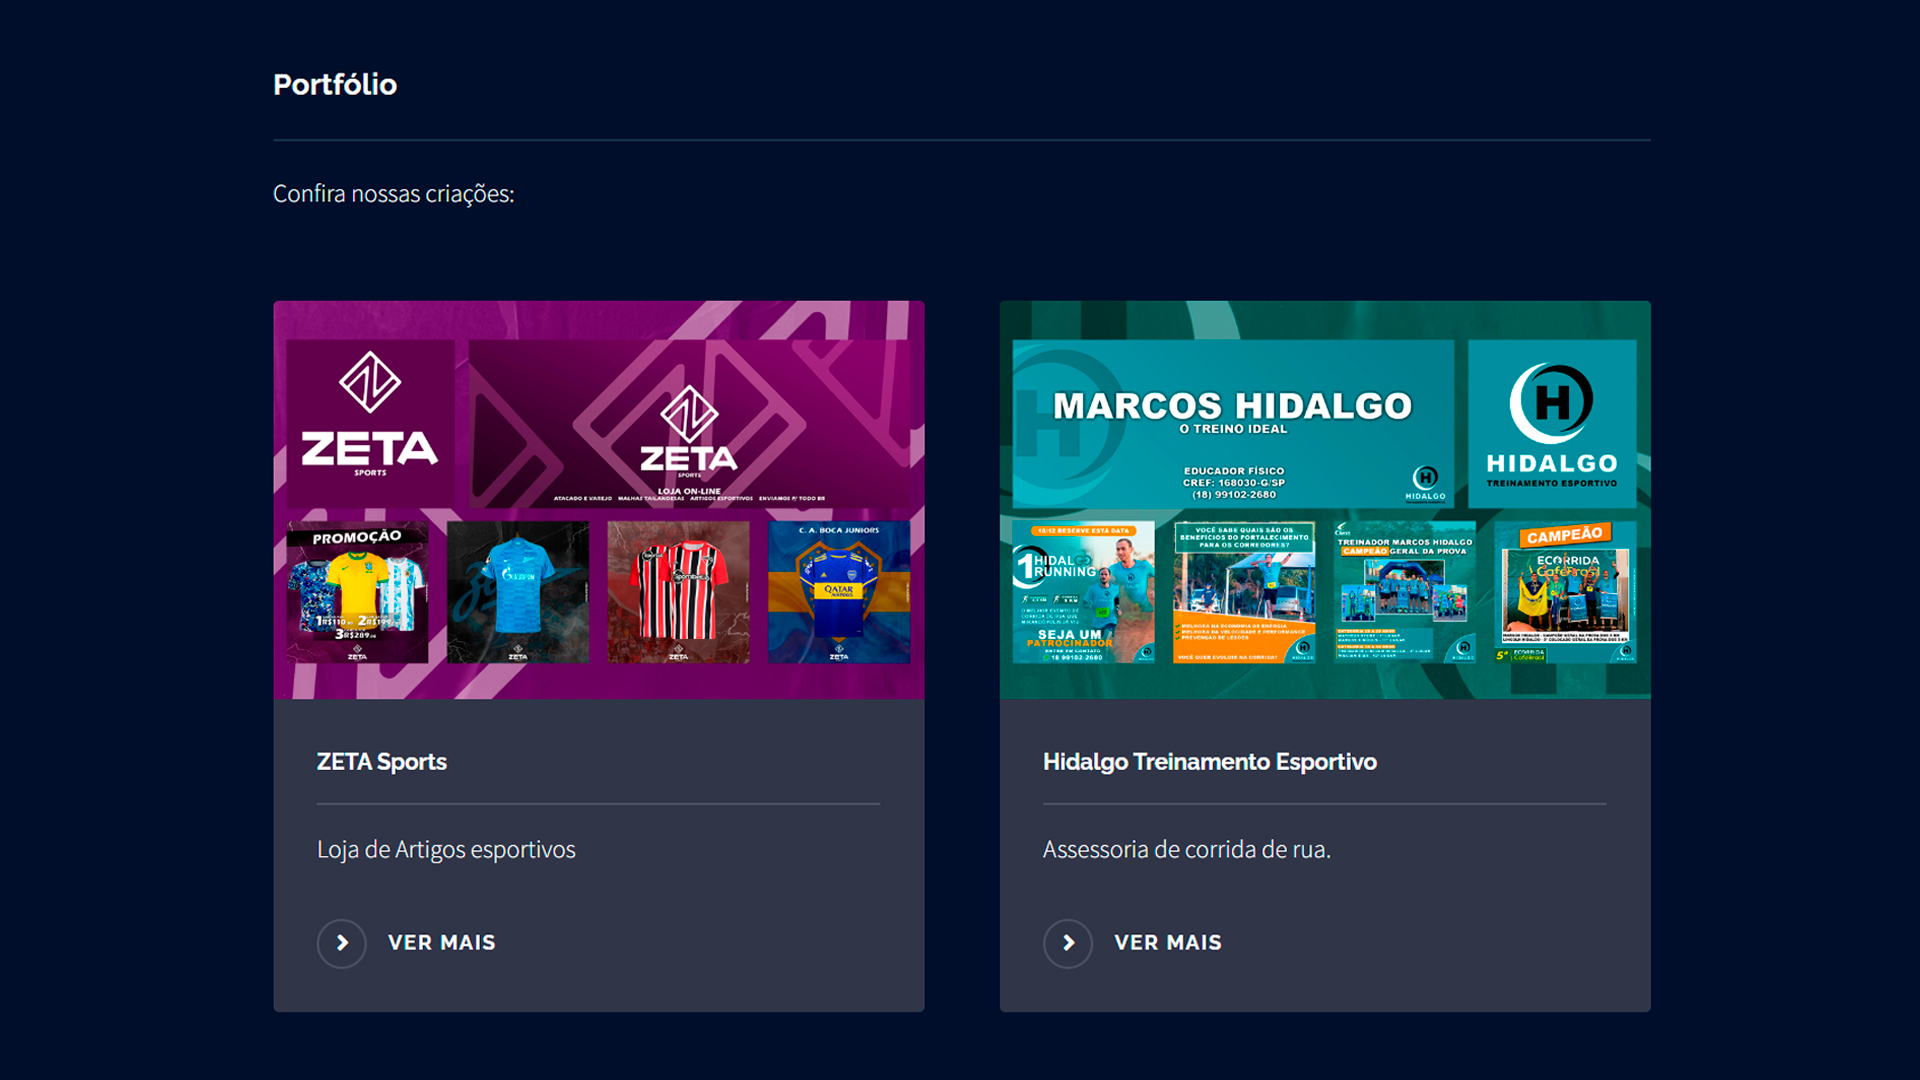The height and width of the screenshot is (1080, 1920).
Task: Open the CAMPEÃO Ecorrida thumbnail
Action: tap(1565, 592)
